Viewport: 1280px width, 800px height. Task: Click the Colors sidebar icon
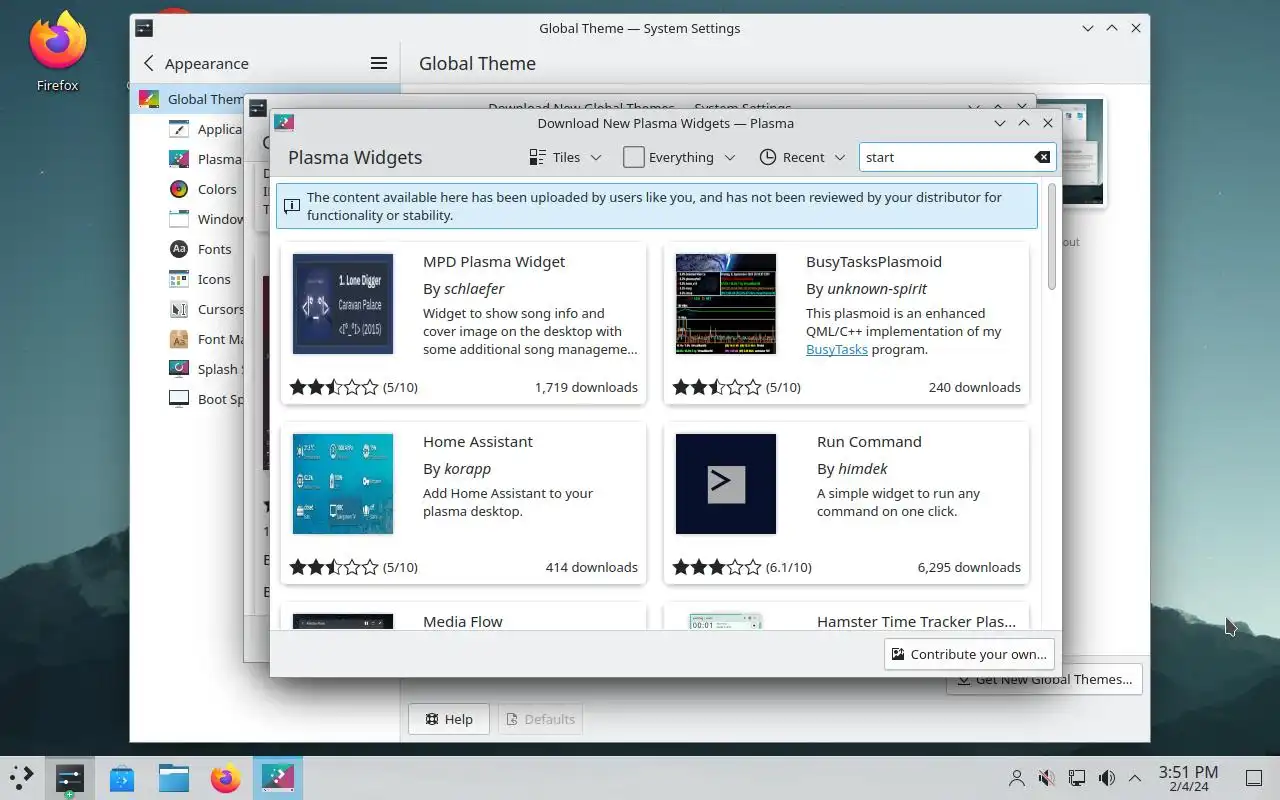point(179,189)
